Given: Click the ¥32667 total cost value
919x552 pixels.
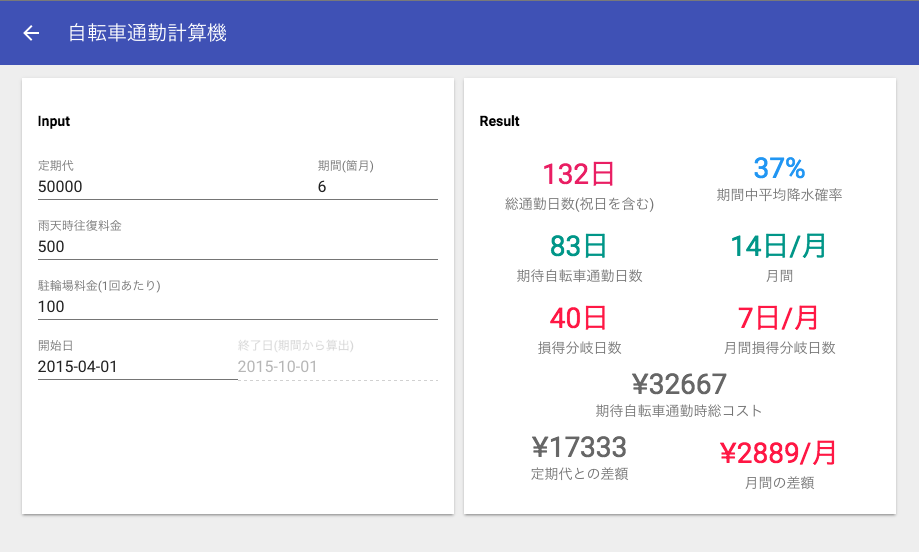Looking at the screenshot, I should (x=679, y=384).
